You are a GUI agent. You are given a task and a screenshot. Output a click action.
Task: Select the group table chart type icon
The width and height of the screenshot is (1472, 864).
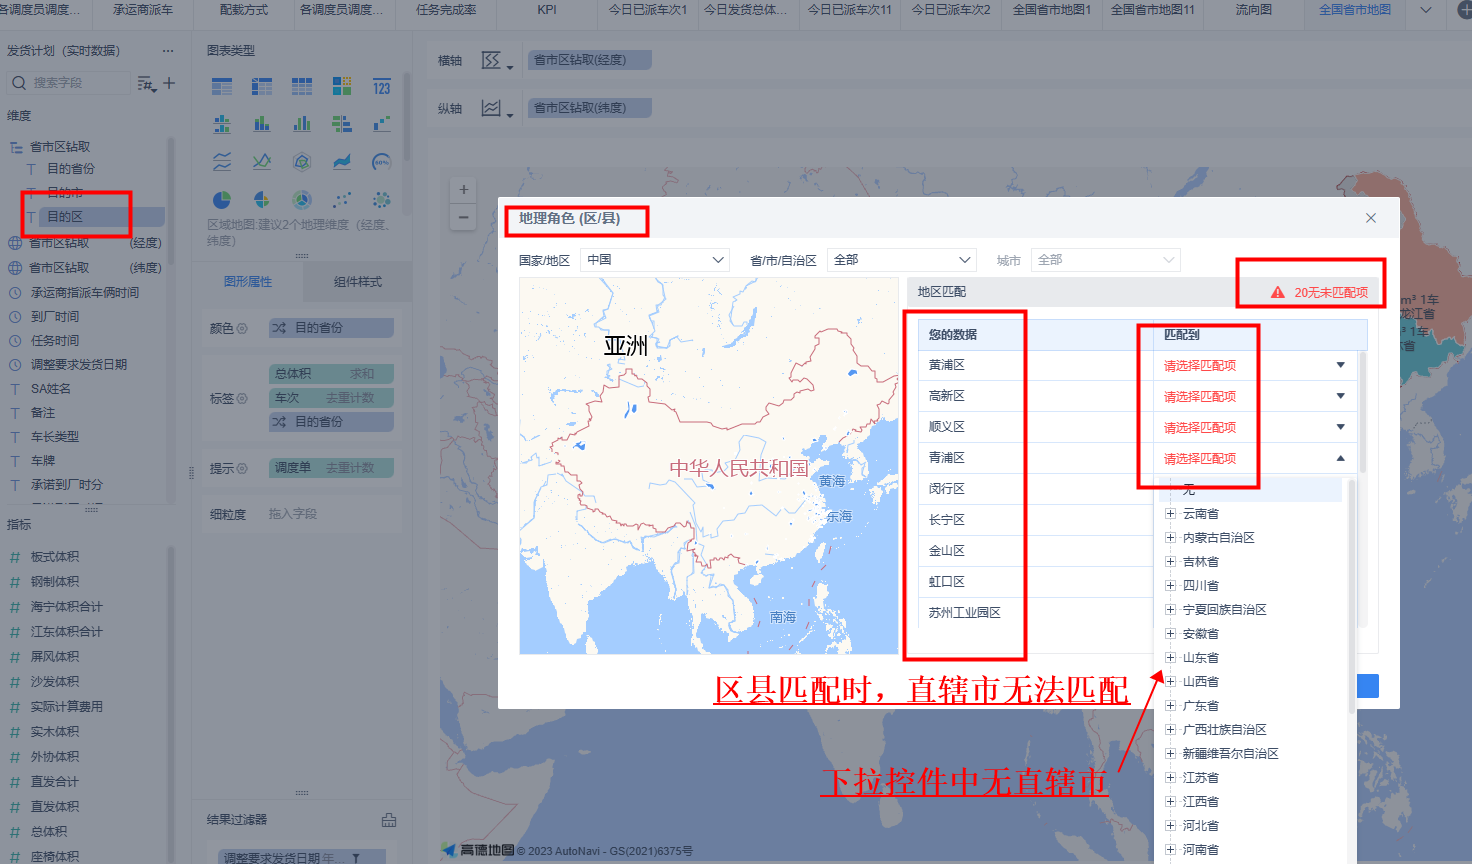click(222, 87)
